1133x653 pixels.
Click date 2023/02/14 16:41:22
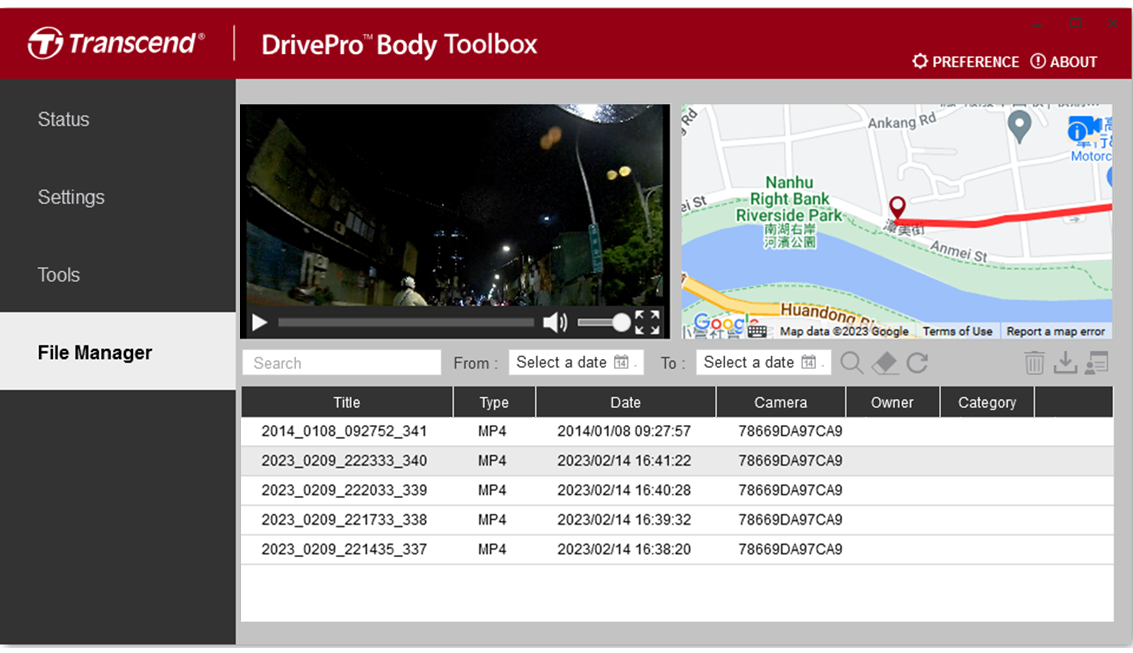pyautogui.click(x=624, y=461)
